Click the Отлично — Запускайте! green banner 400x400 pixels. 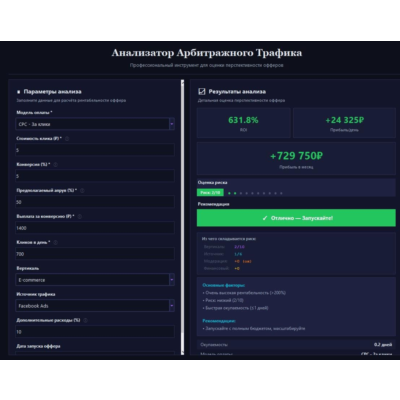(296, 218)
